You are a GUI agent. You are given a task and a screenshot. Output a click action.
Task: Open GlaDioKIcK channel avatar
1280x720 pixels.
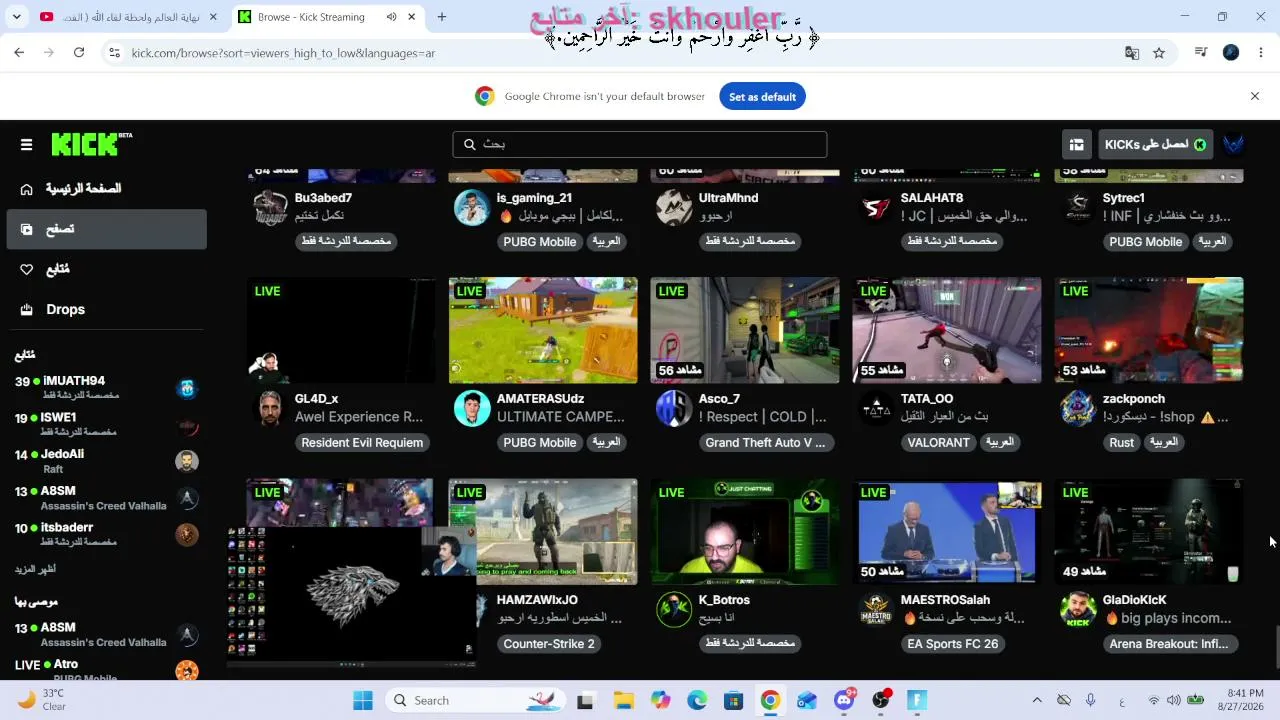[x=1078, y=610]
